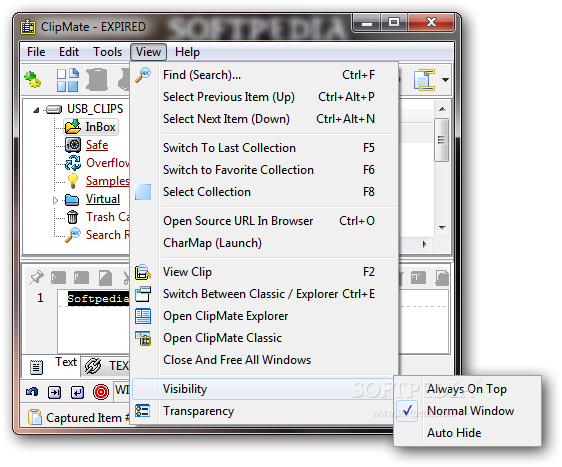Image resolution: width=562 pixels, height=467 pixels.
Task: Select Previous Item (Up) menu entry
Action: [265, 97]
